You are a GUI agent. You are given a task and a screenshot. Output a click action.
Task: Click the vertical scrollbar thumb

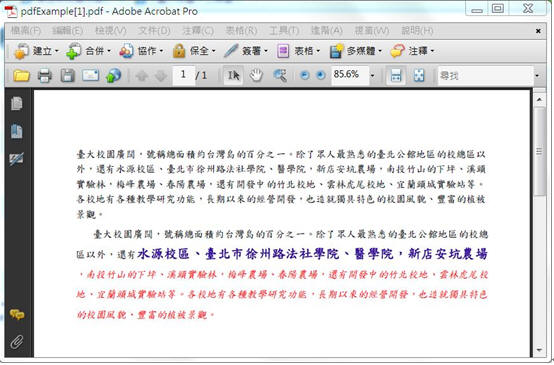539,151
